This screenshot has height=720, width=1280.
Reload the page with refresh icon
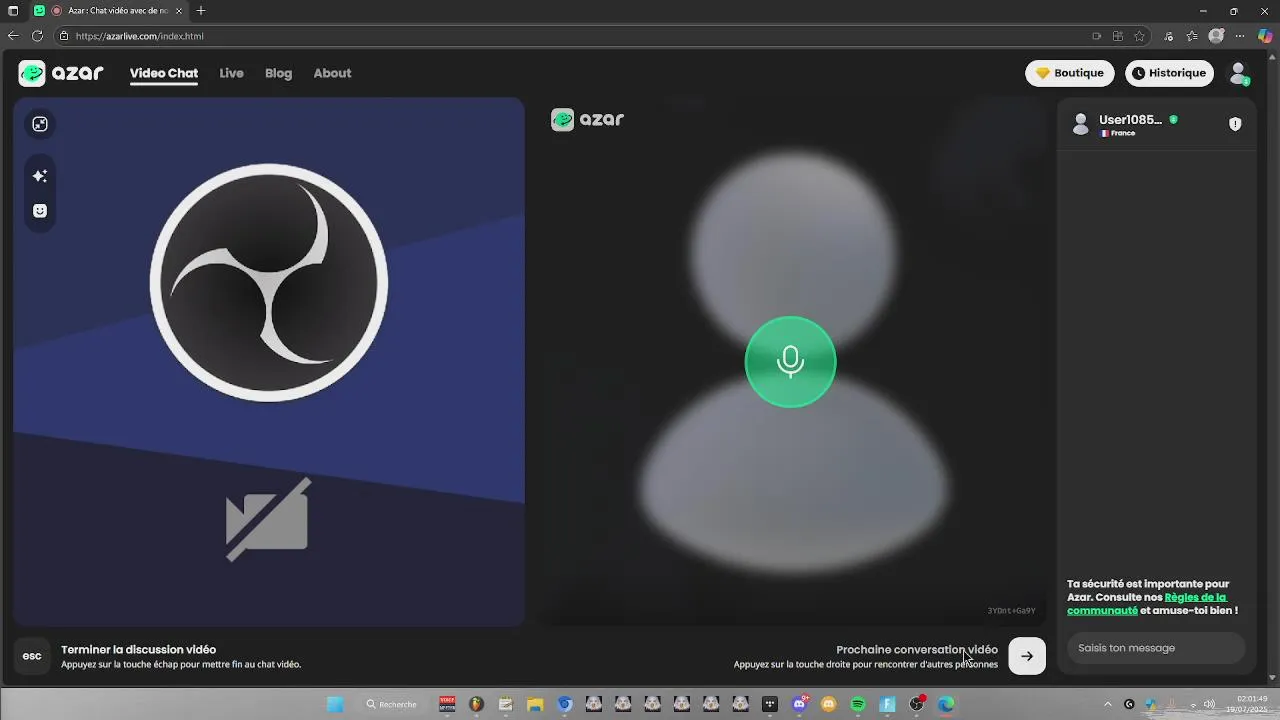38,36
